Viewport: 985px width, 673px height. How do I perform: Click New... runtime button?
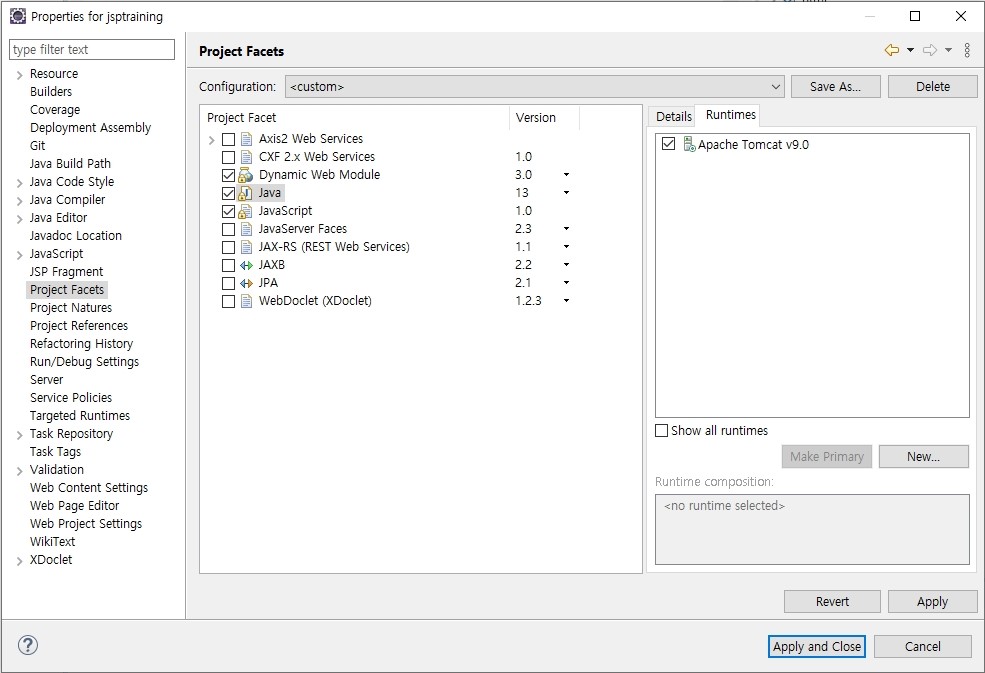tap(923, 457)
